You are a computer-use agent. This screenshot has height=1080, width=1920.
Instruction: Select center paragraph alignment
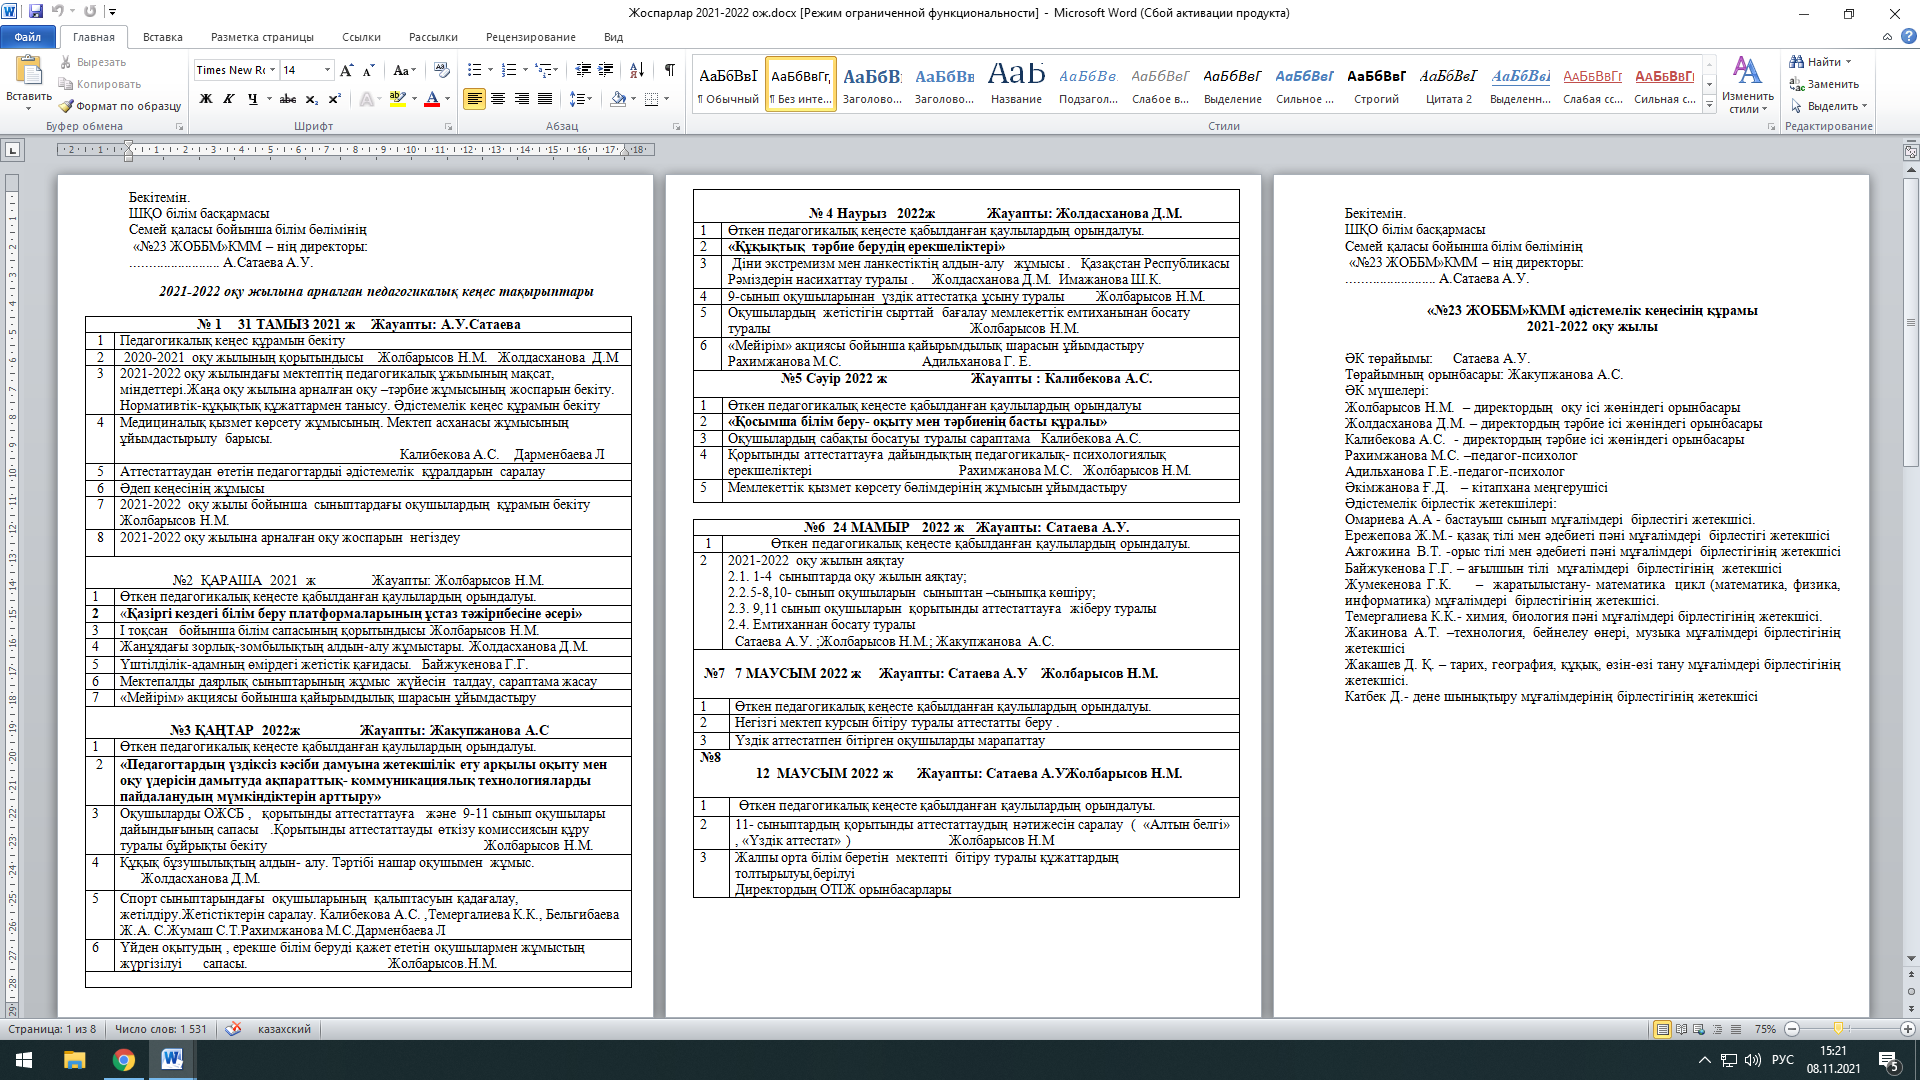click(498, 99)
